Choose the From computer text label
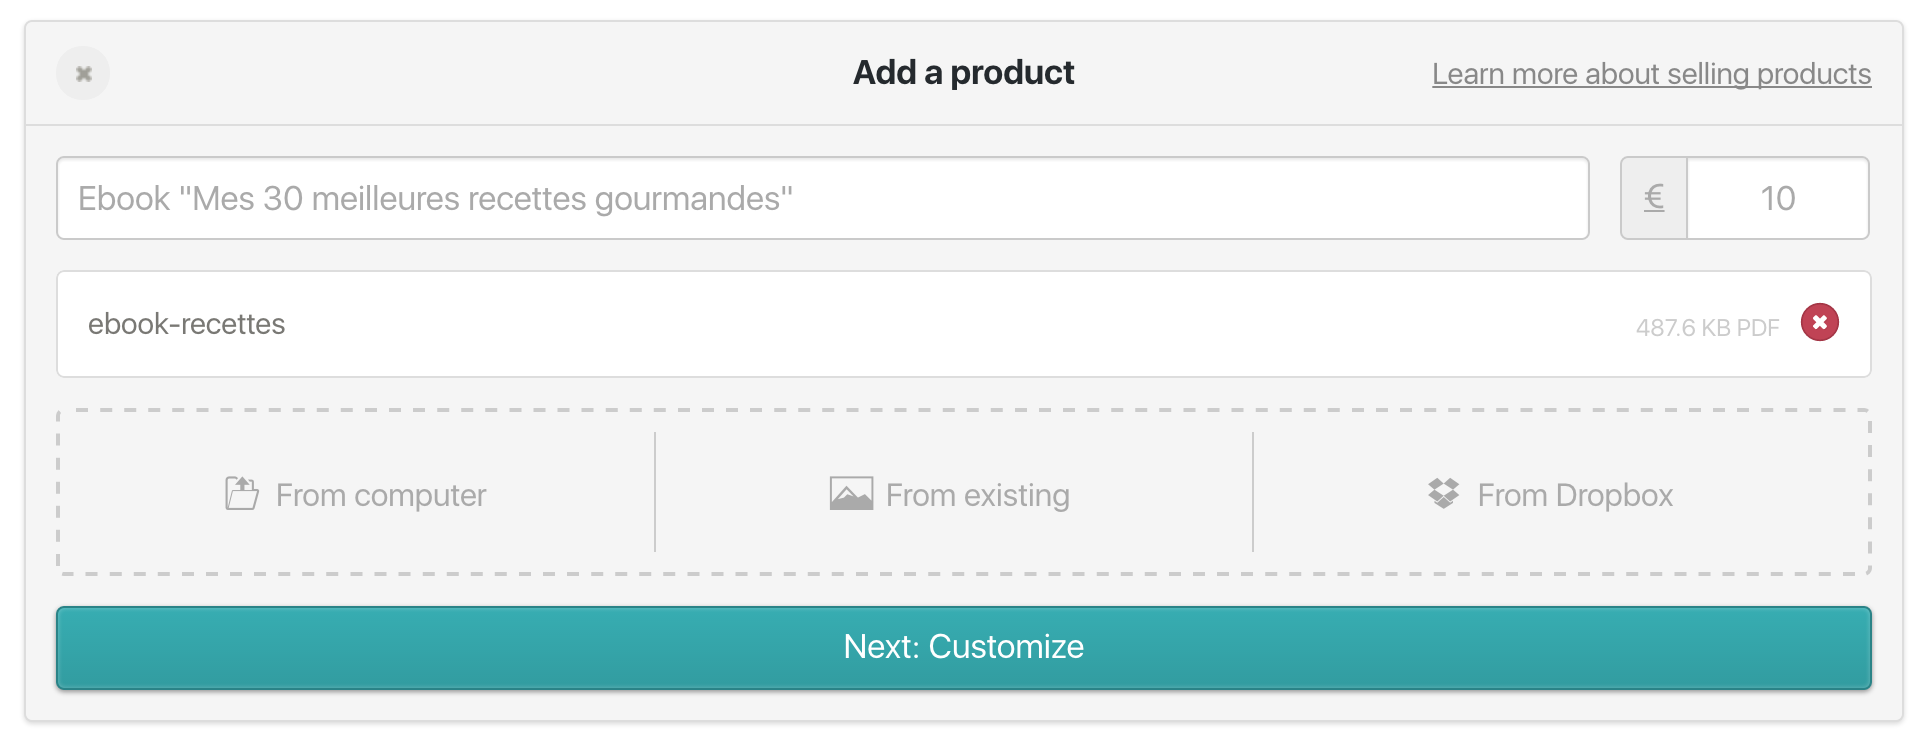1926x742 pixels. [x=381, y=495]
